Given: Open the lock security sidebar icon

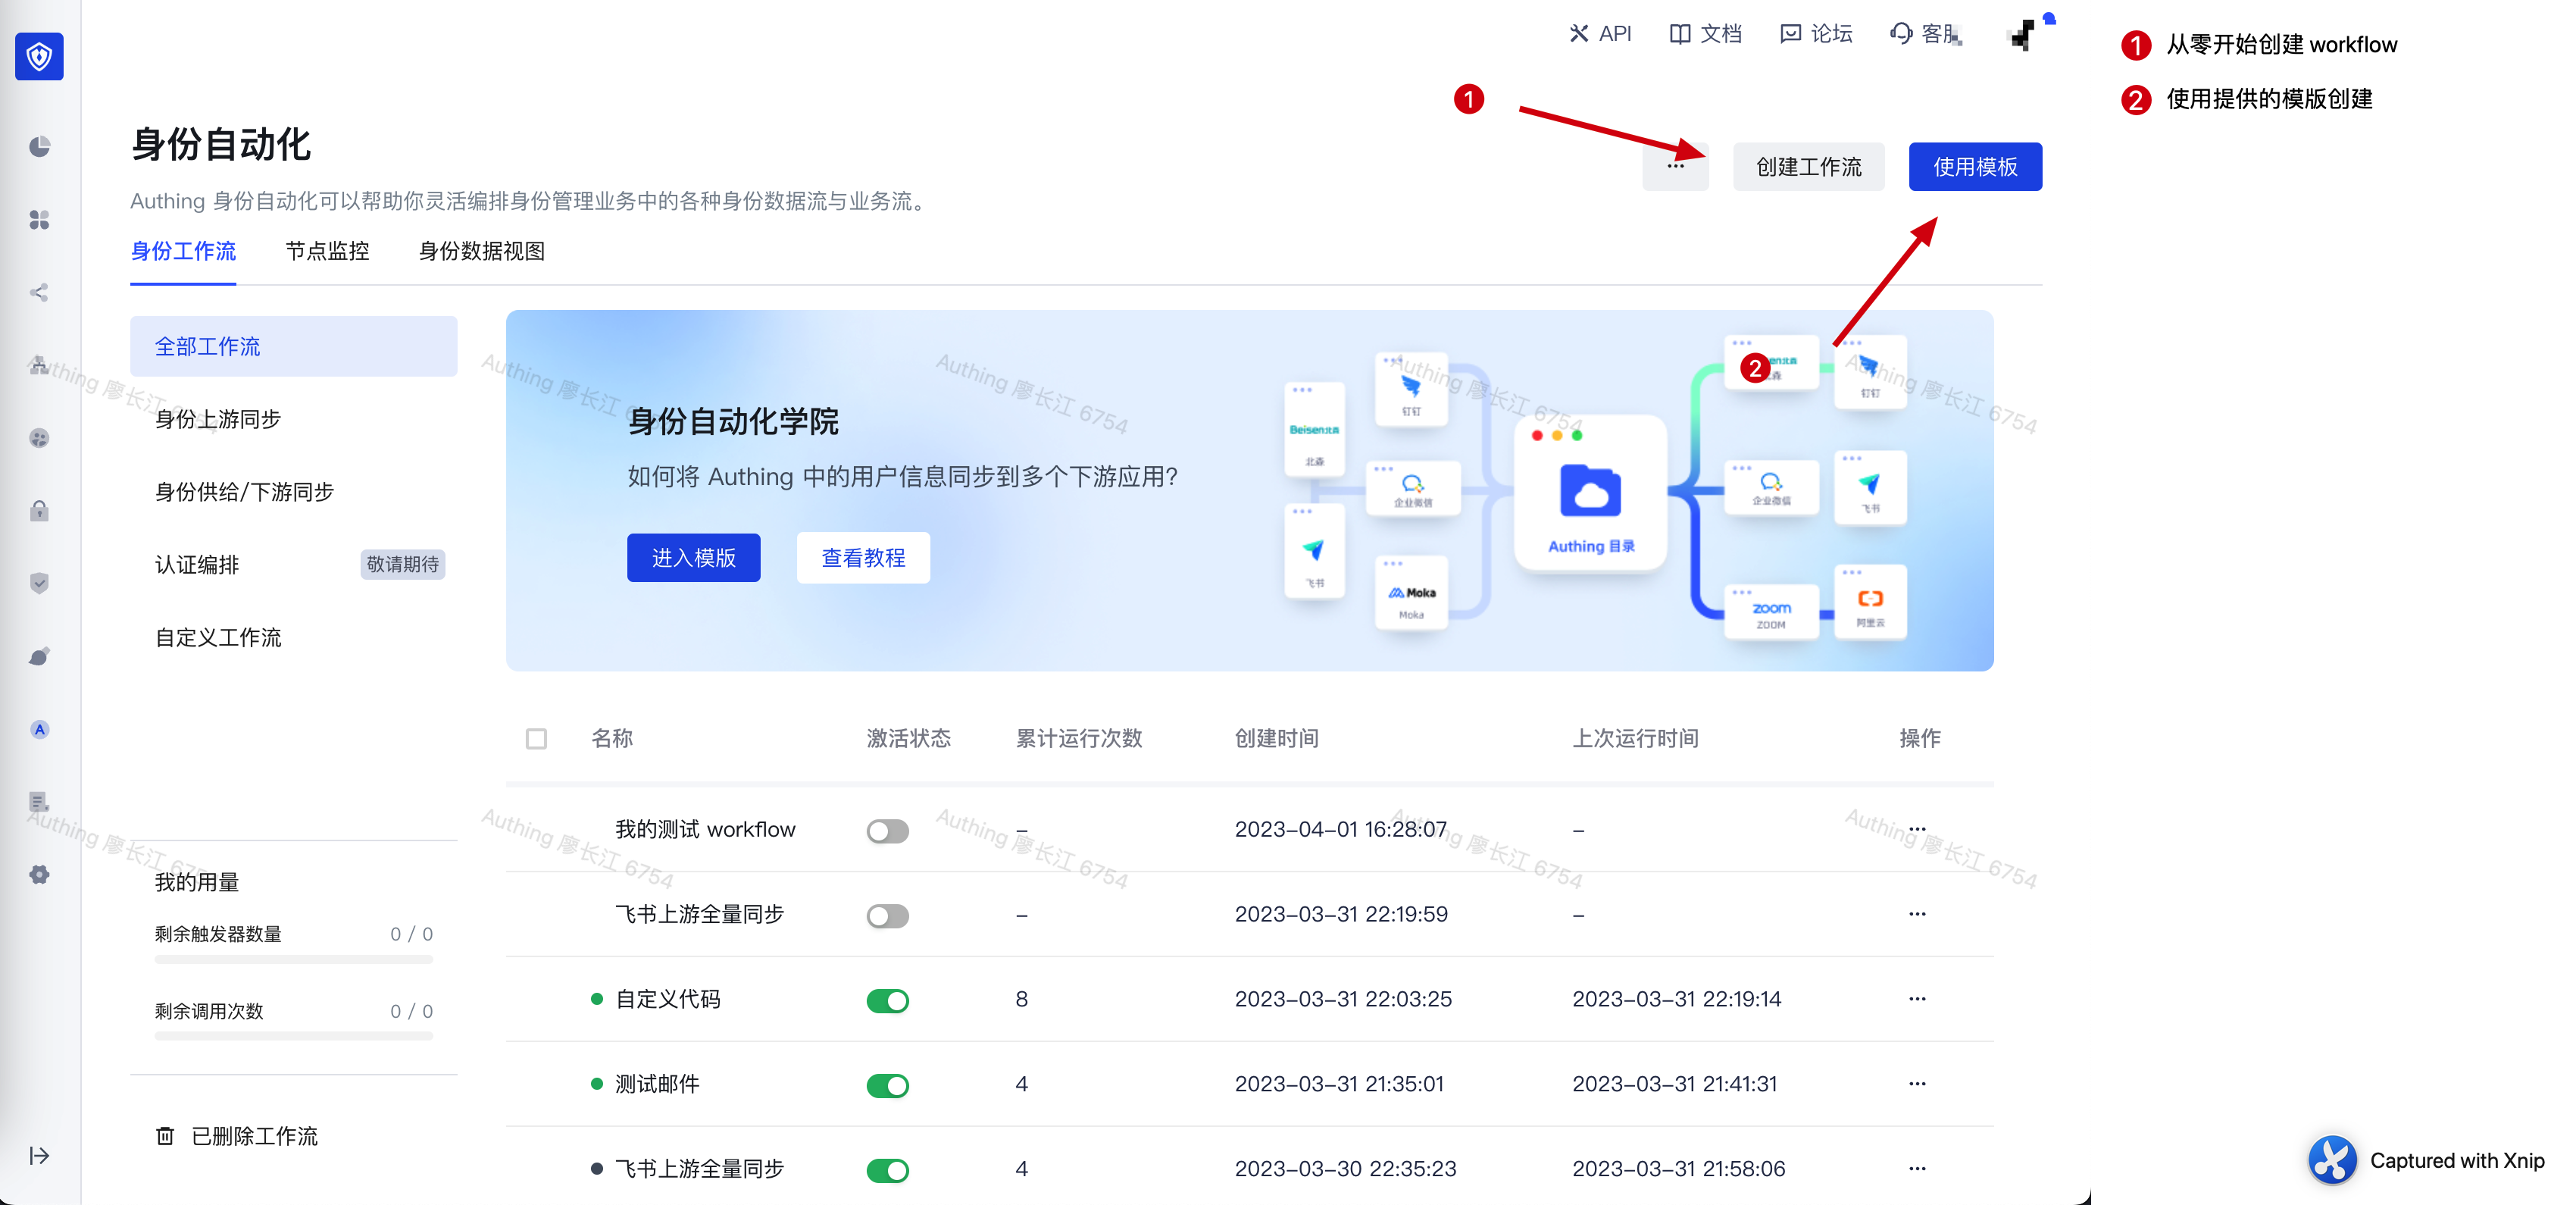Looking at the screenshot, I should 39,511.
